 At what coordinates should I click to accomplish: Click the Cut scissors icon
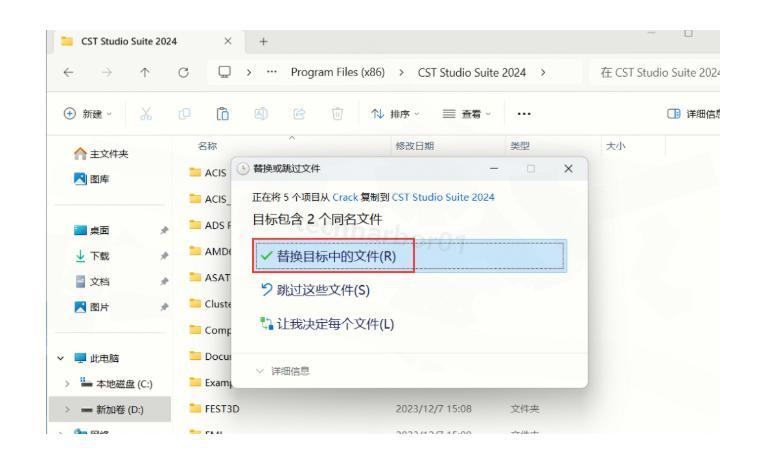click(146, 114)
